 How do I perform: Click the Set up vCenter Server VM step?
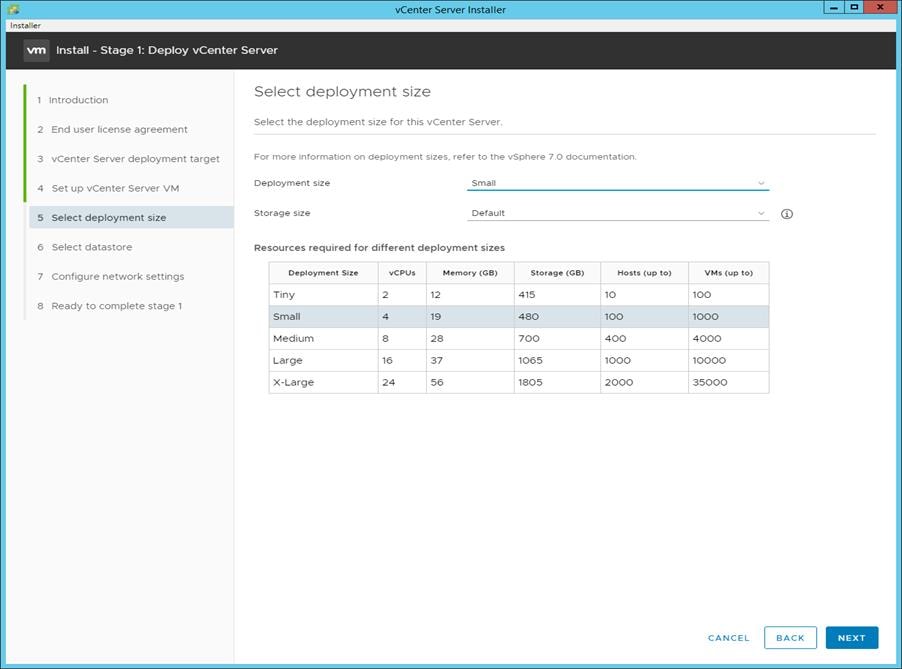(110, 187)
